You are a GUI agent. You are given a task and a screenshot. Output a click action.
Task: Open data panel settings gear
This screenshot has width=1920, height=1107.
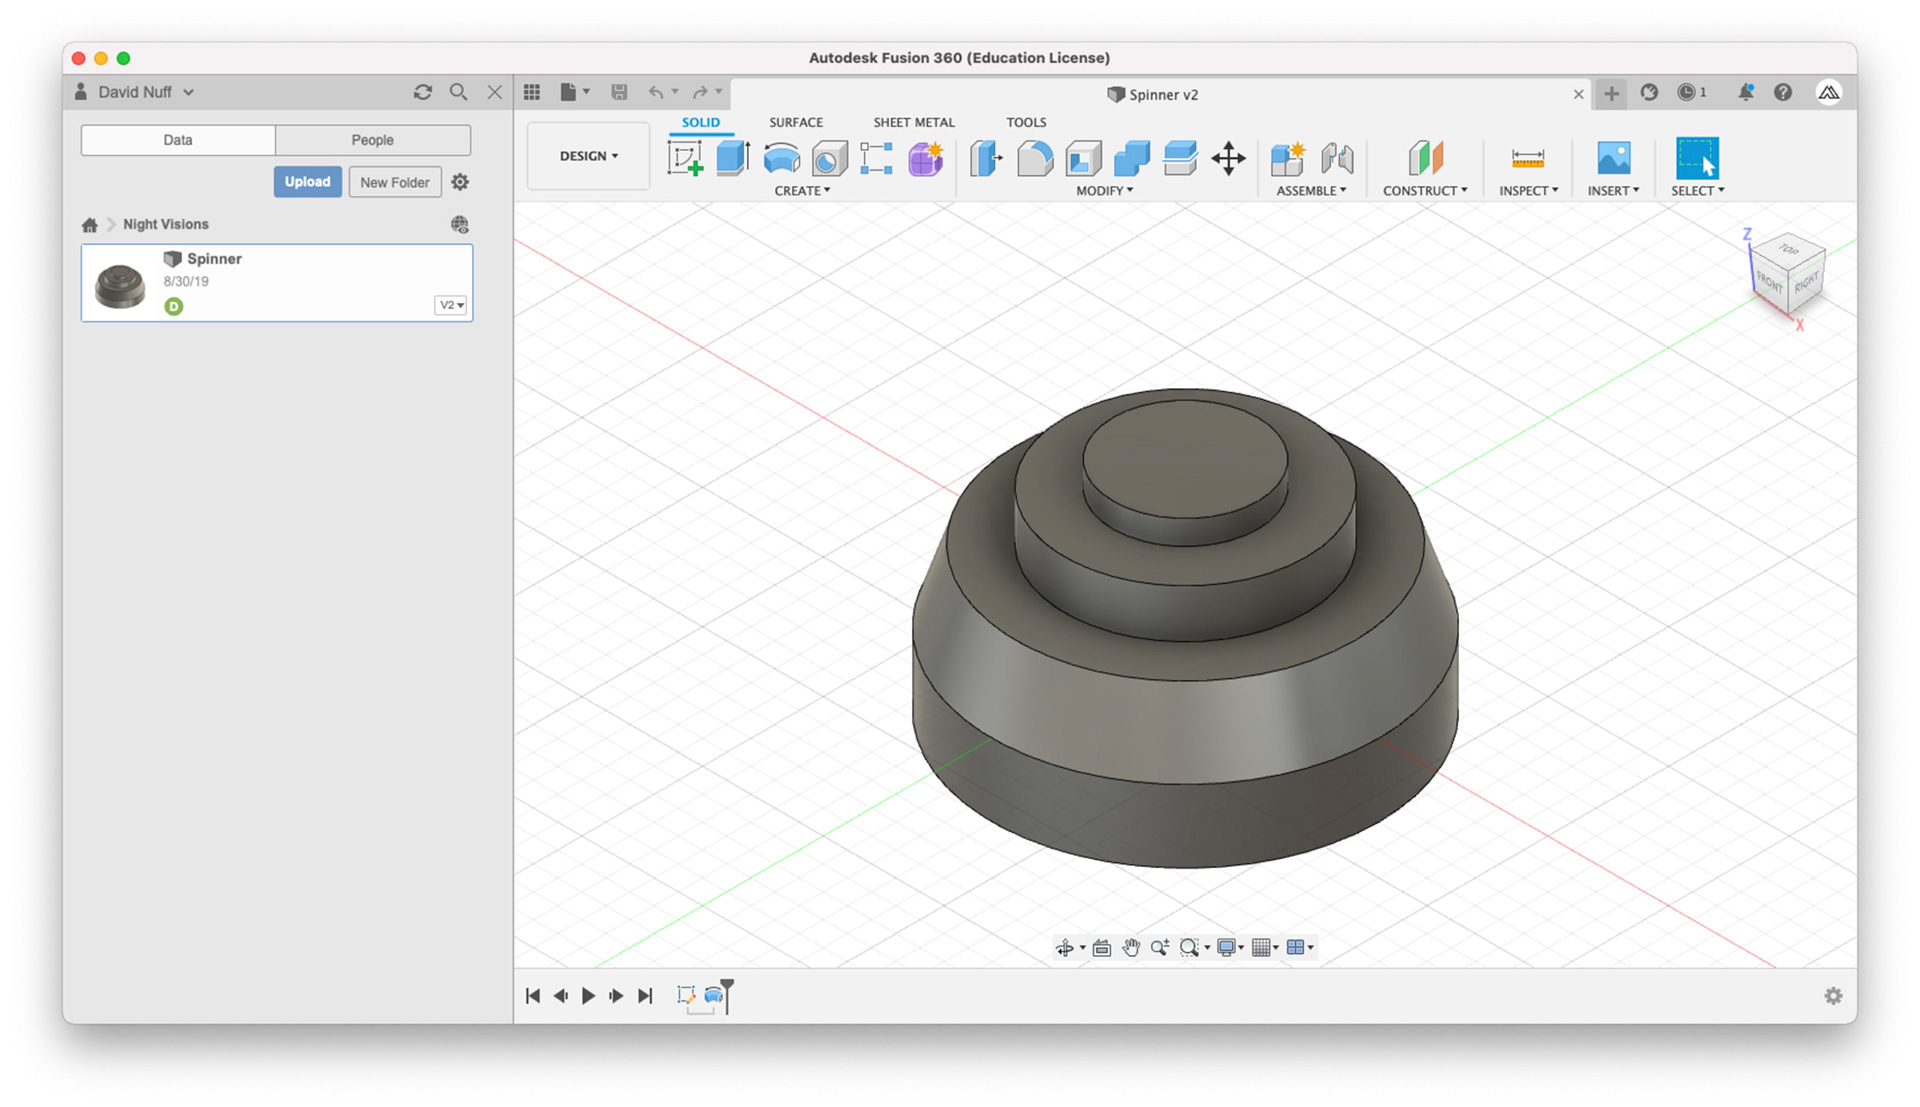coord(460,182)
